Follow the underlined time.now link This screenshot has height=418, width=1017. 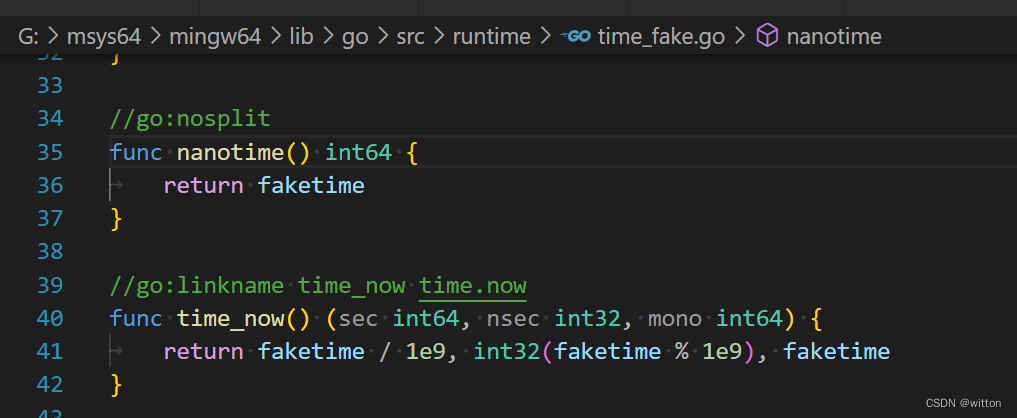click(472, 286)
